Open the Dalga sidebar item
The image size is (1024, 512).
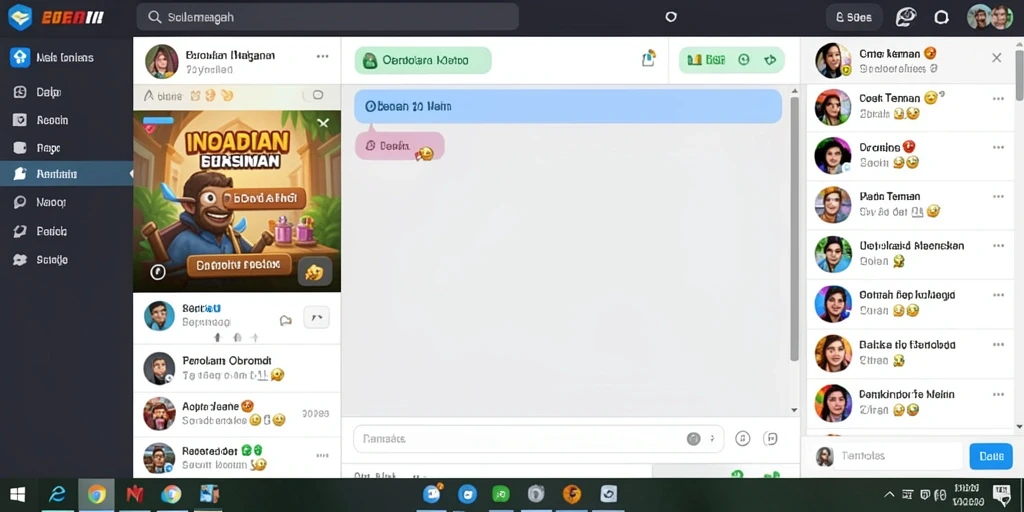67,92
